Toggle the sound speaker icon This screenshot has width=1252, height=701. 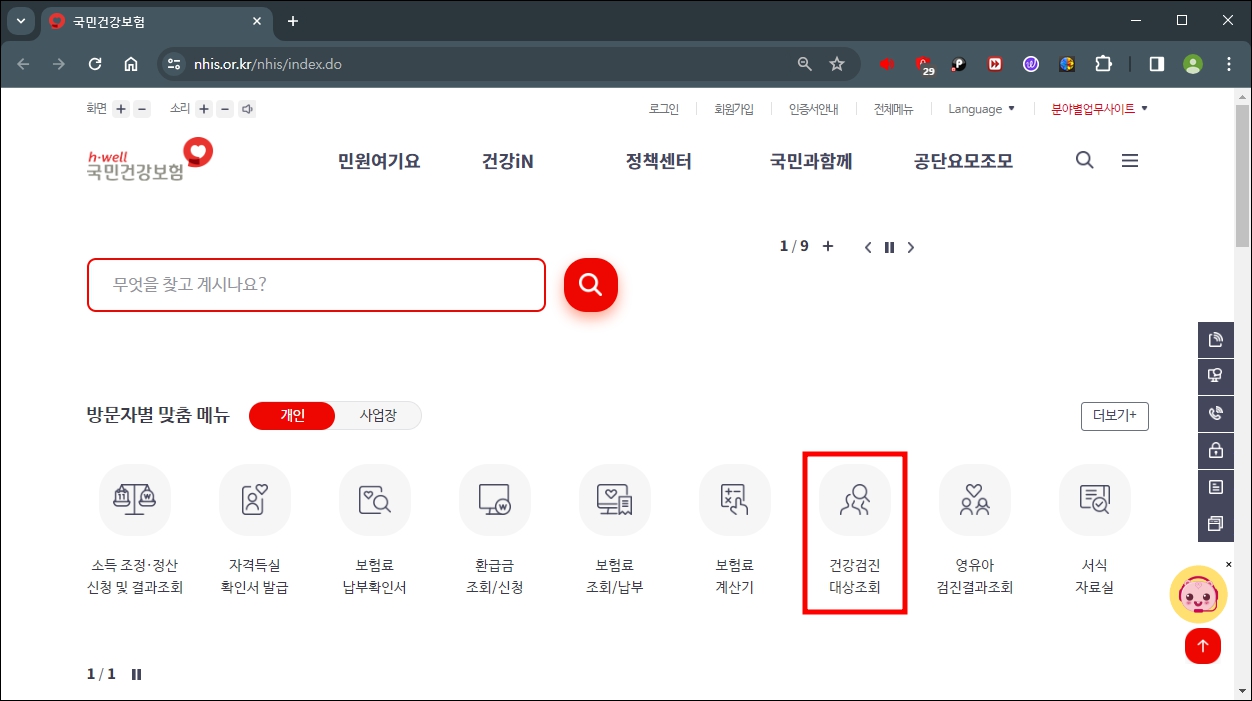point(247,109)
